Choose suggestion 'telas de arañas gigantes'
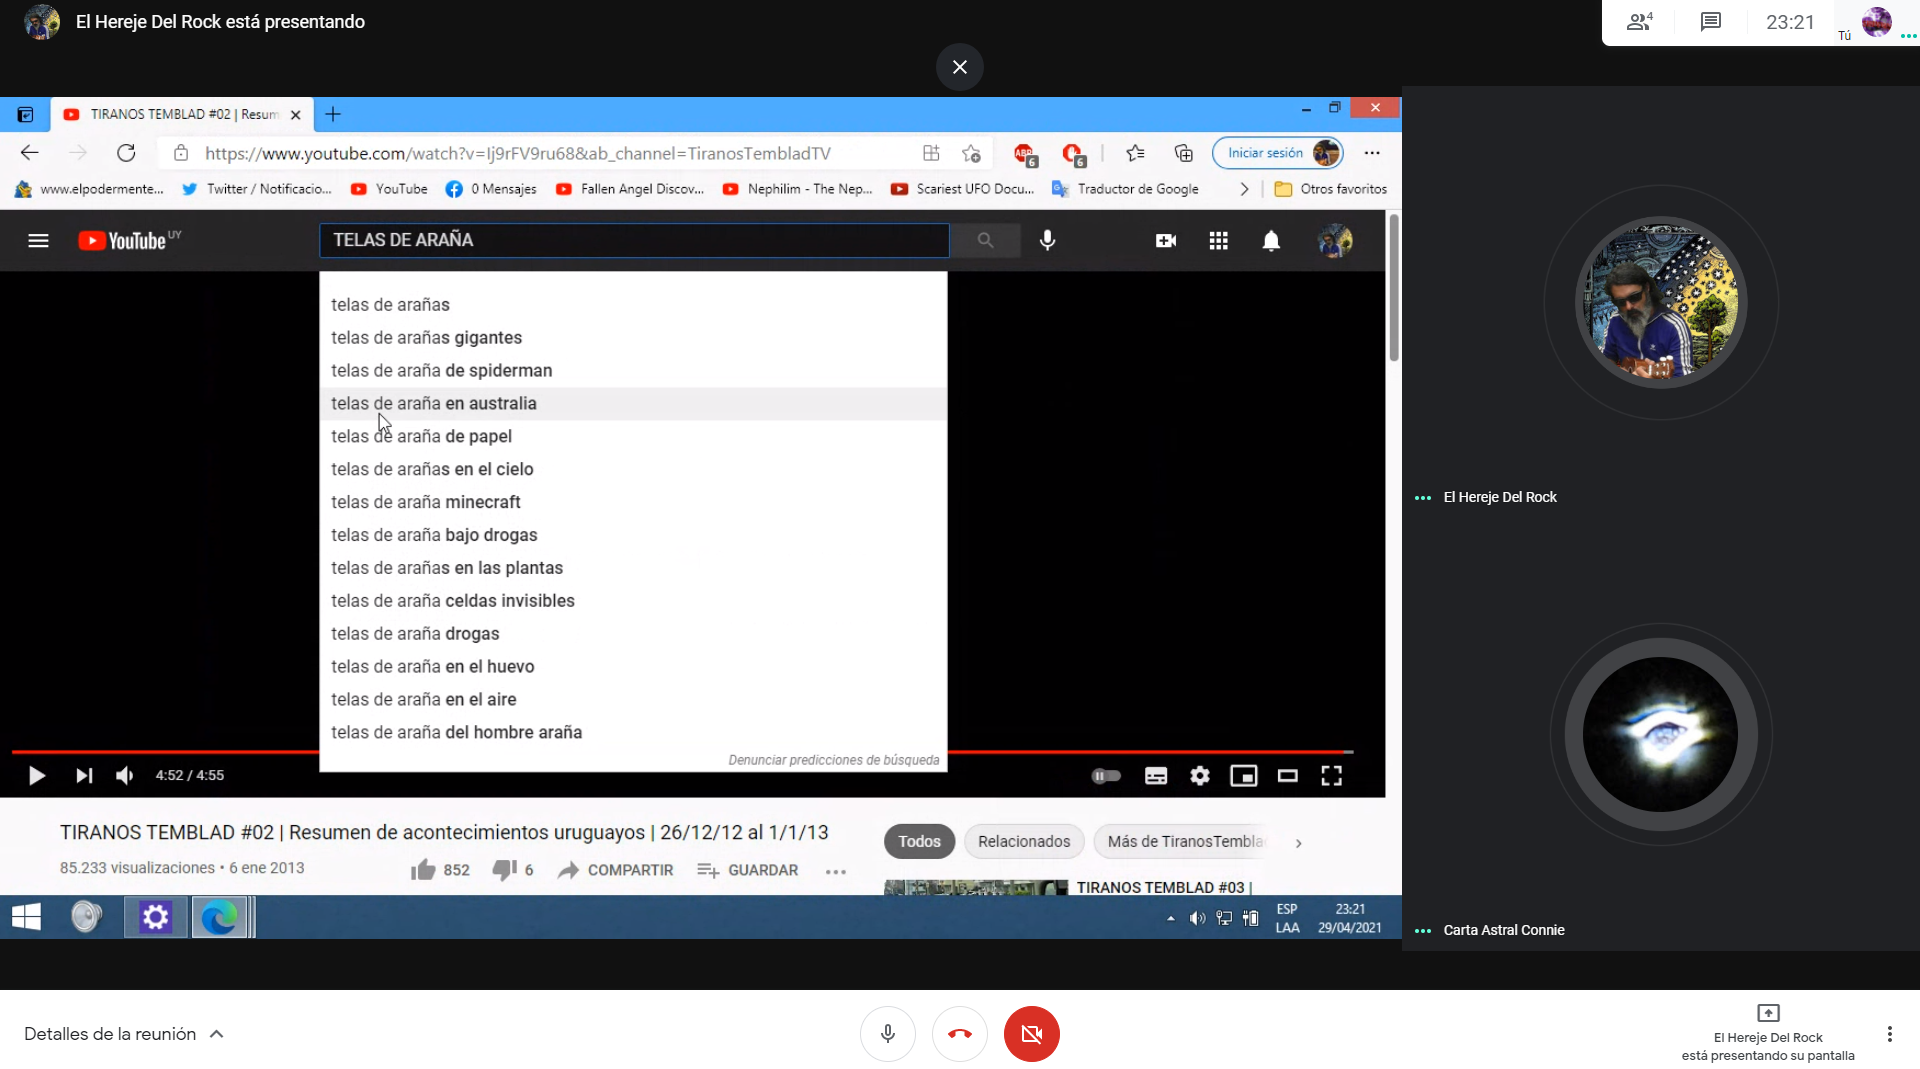The image size is (1920, 1069). pyautogui.click(x=633, y=338)
